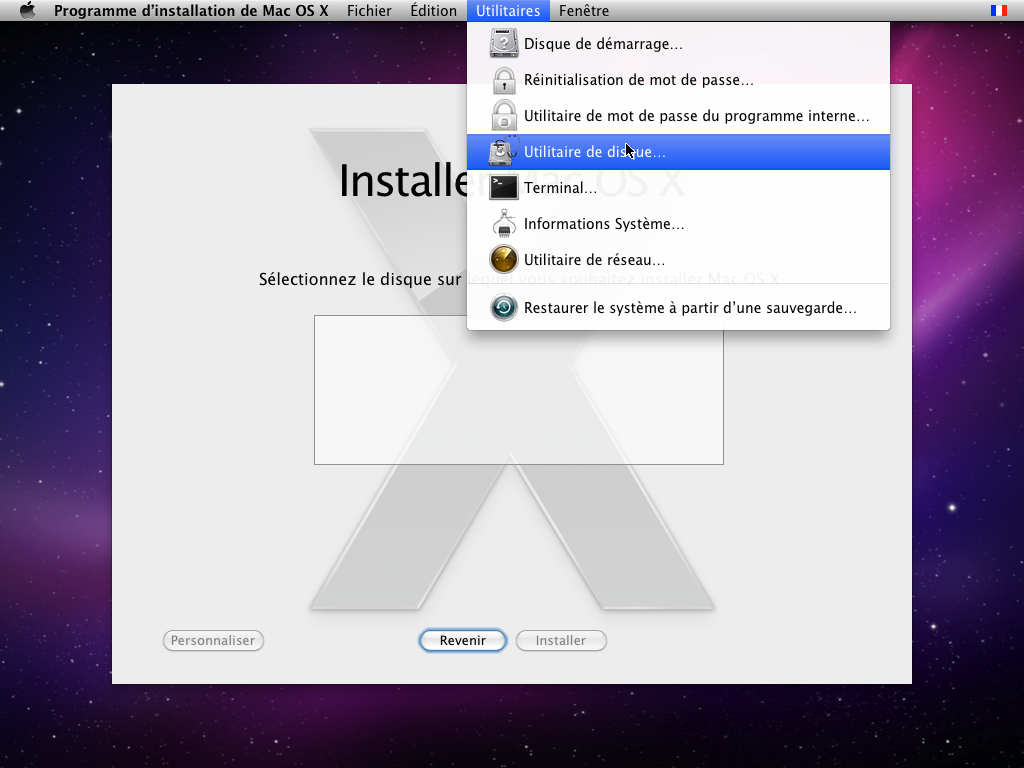Open the Édition menu
The image size is (1024, 768).
click(x=433, y=11)
